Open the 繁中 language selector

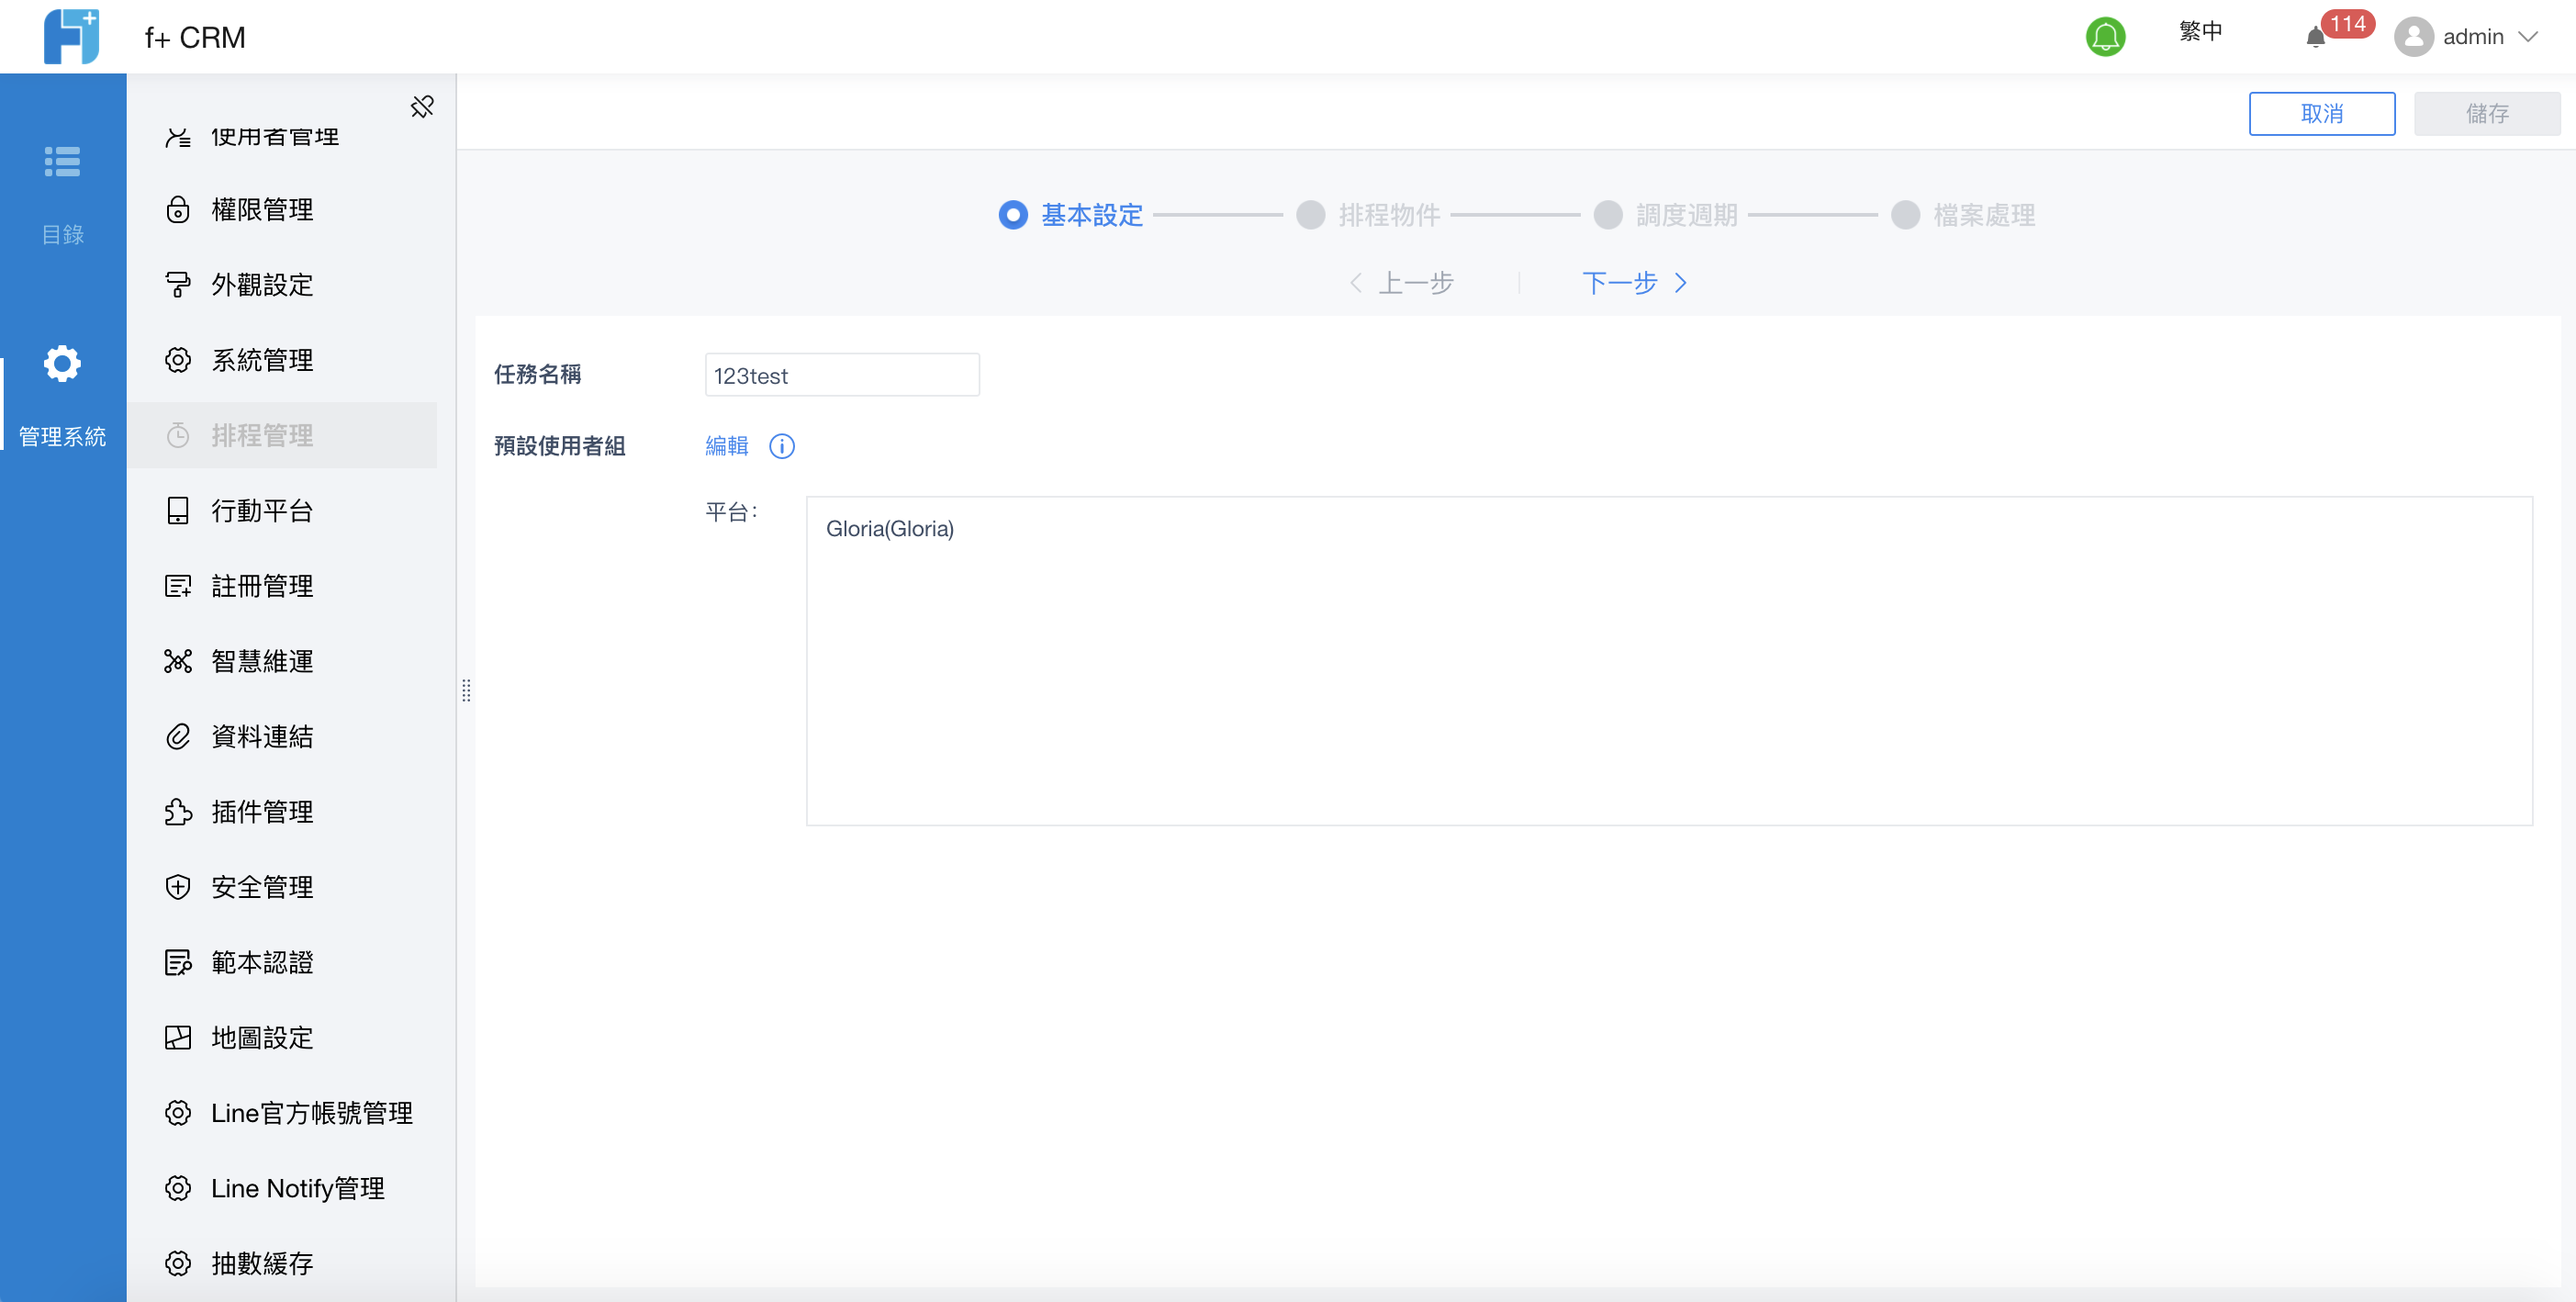(x=2200, y=32)
